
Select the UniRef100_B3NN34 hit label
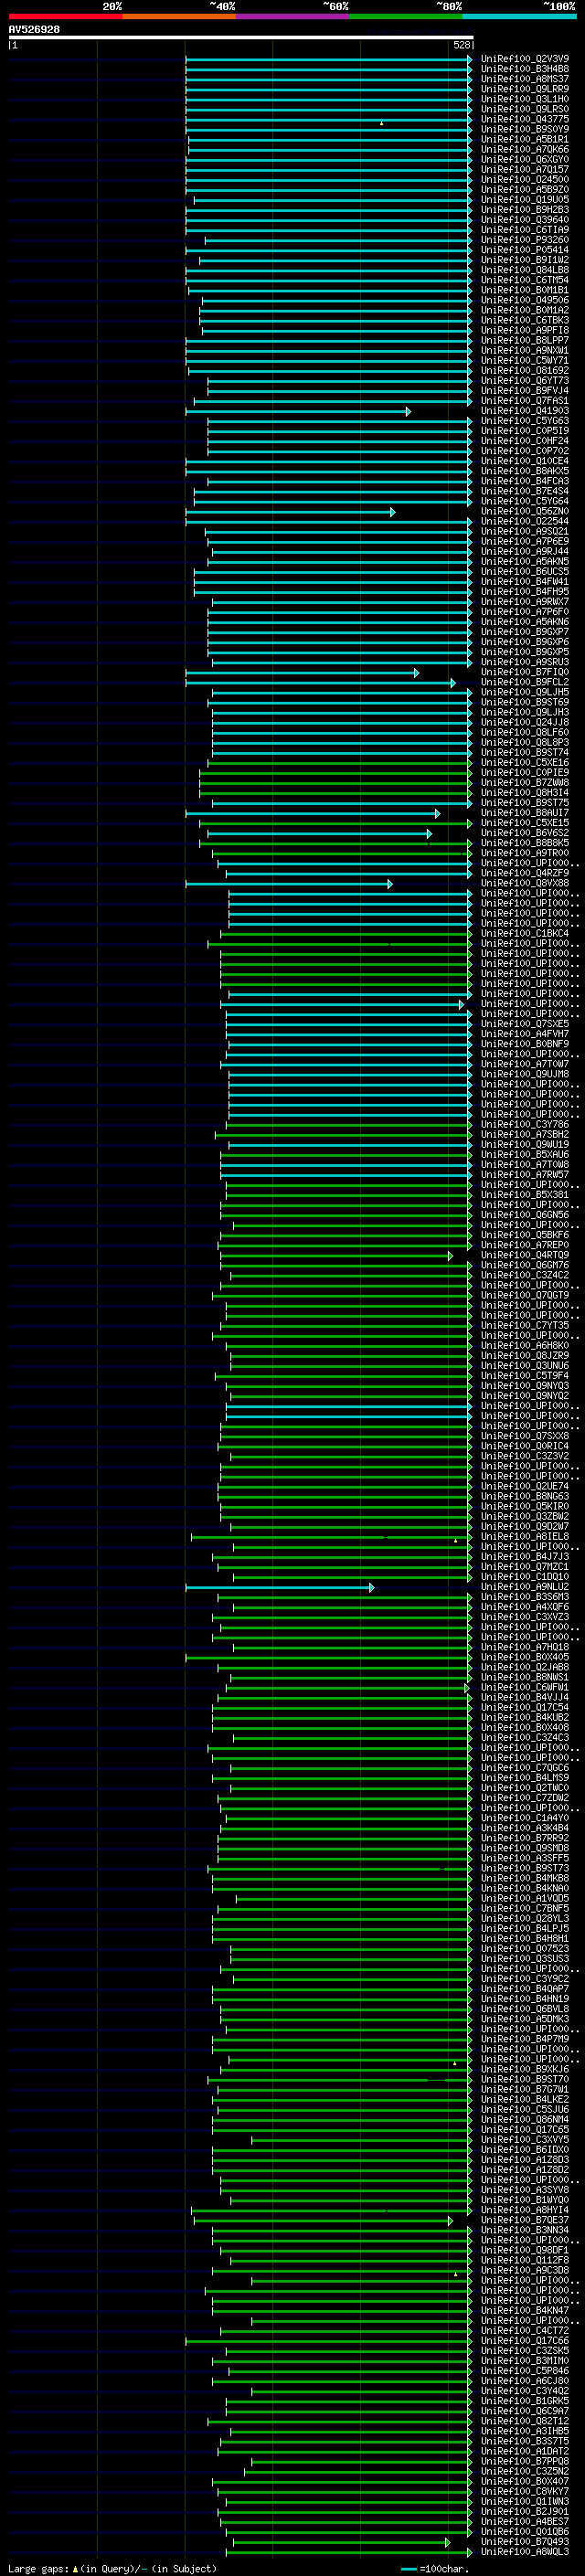[x=525, y=2230]
